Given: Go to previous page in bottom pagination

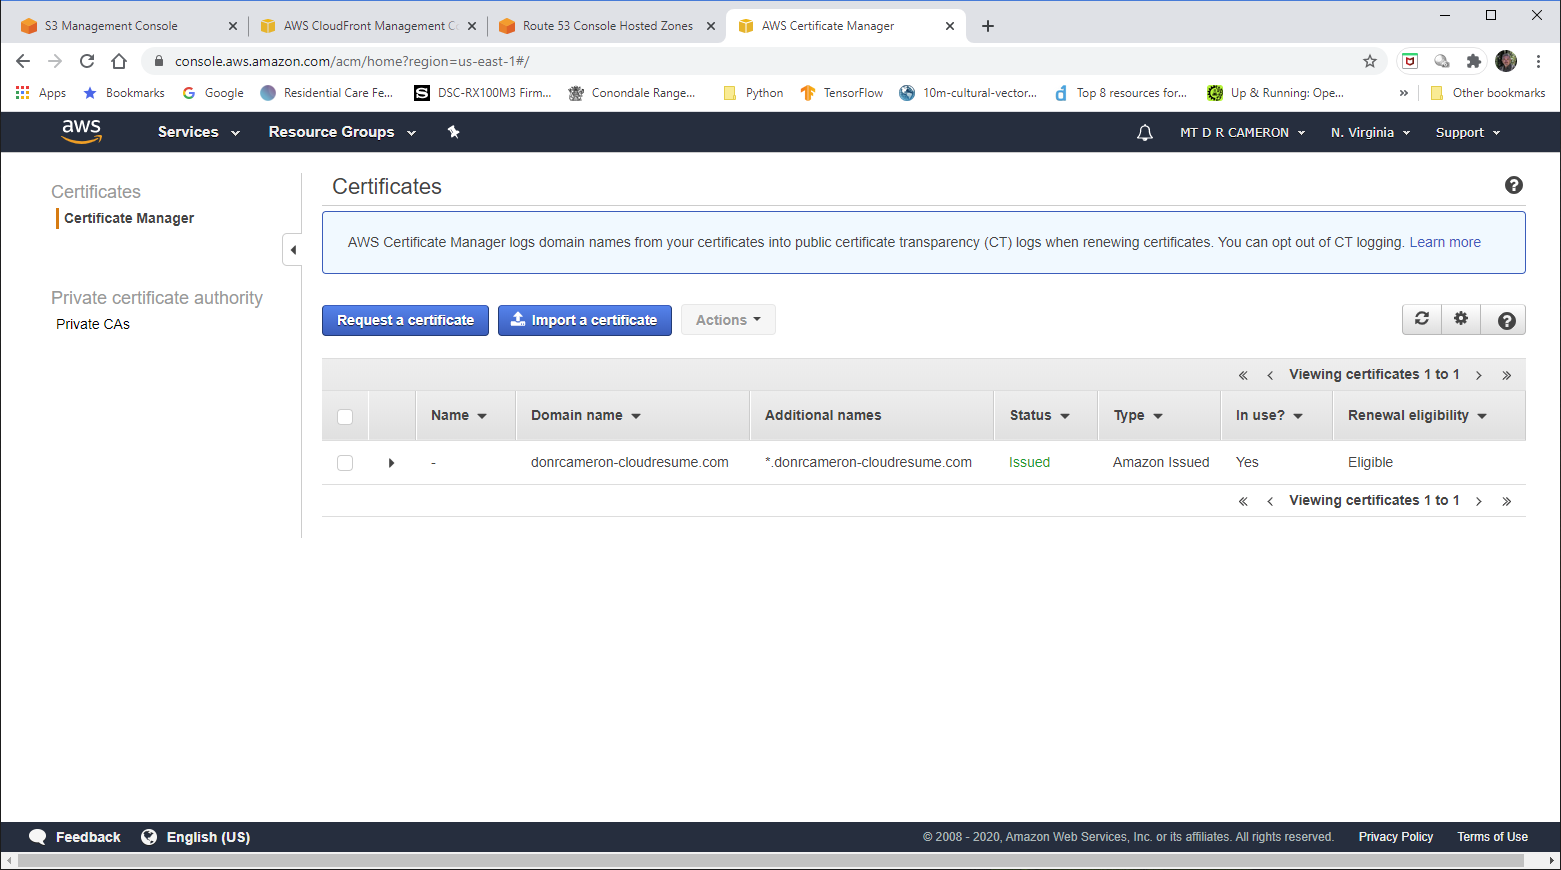Looking at the screenshot, I should coord(1270,501).
